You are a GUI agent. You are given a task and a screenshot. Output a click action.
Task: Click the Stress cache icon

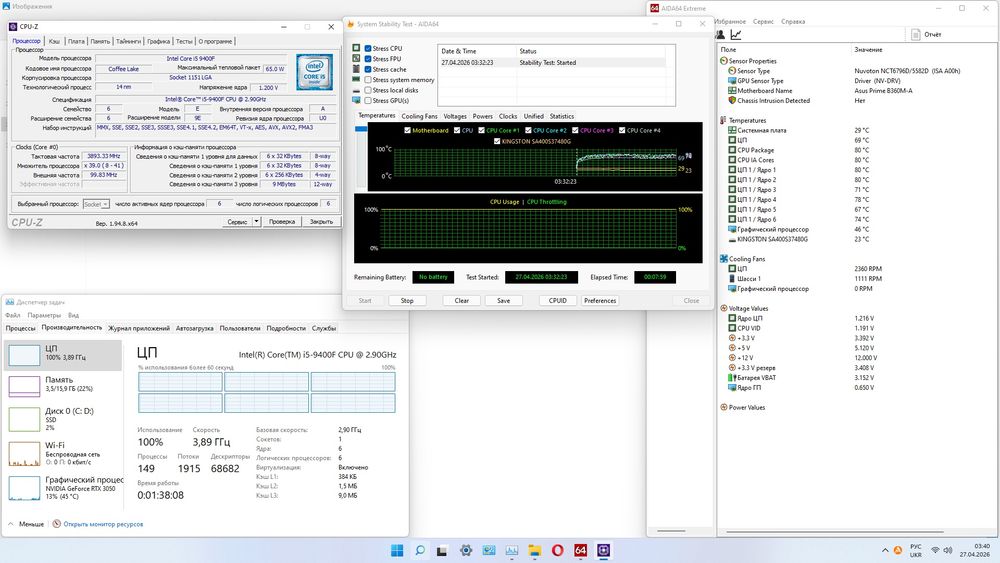357,69
